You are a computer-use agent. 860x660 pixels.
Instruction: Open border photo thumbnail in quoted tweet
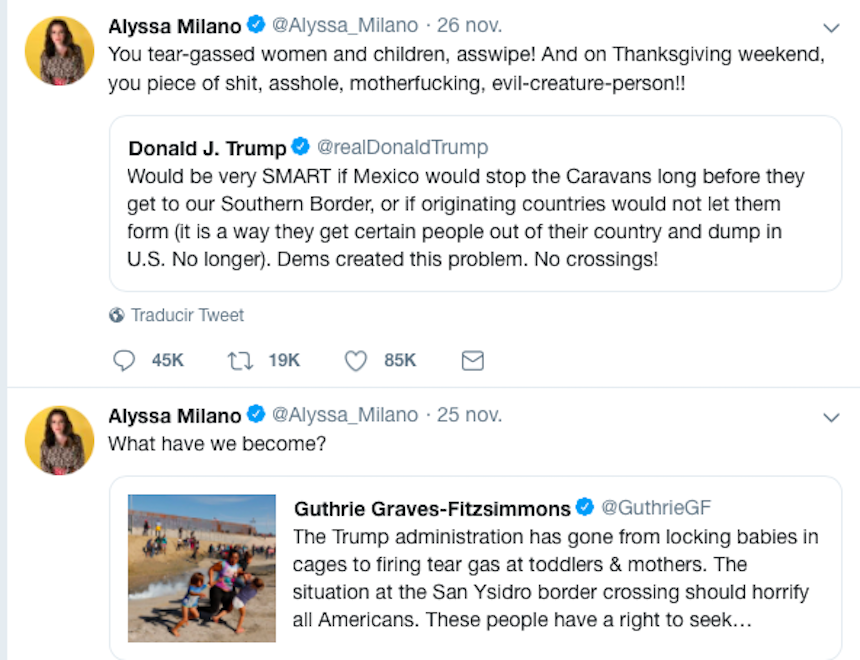click(x=202, y=567)
